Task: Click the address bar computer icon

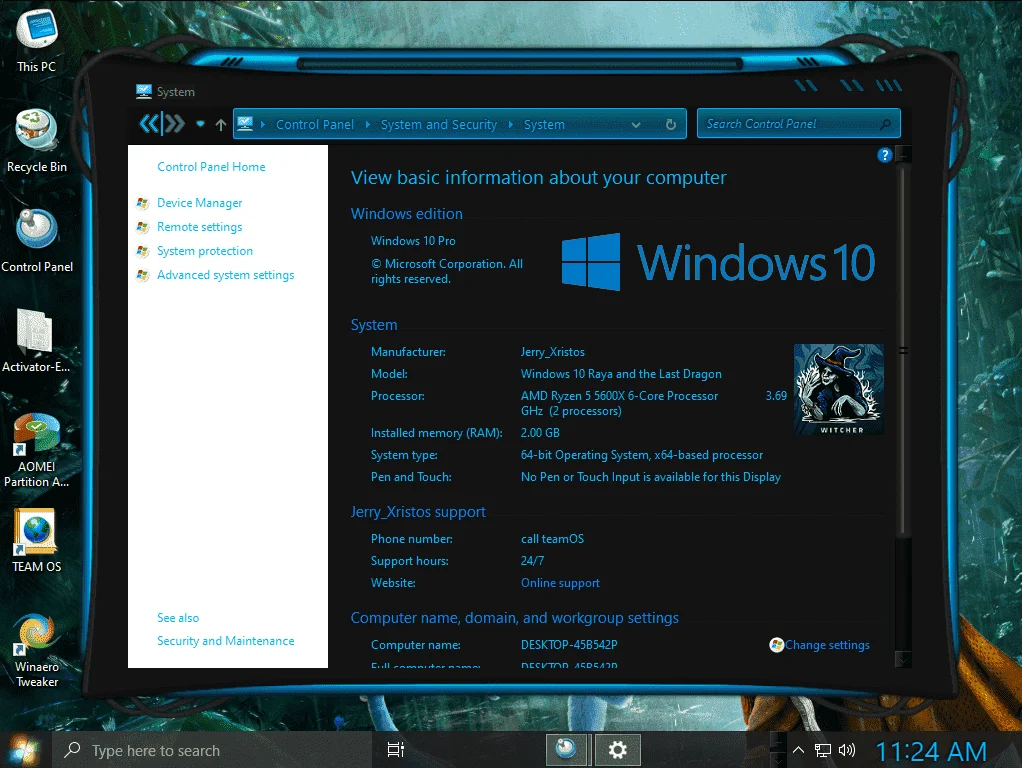Action: coord(245,123)
